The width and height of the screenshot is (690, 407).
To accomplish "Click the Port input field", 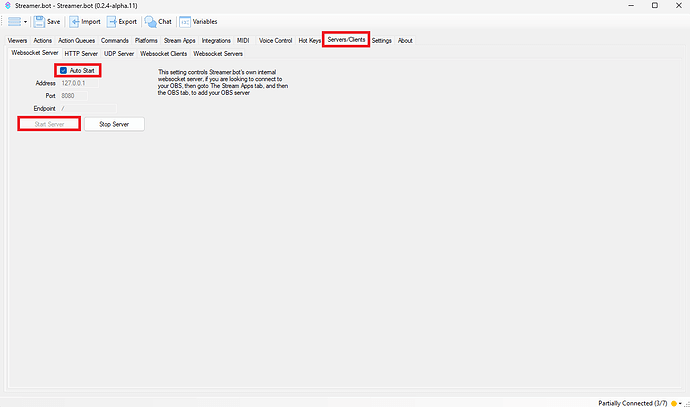I will pyautogui.click(x=87, y=95).
